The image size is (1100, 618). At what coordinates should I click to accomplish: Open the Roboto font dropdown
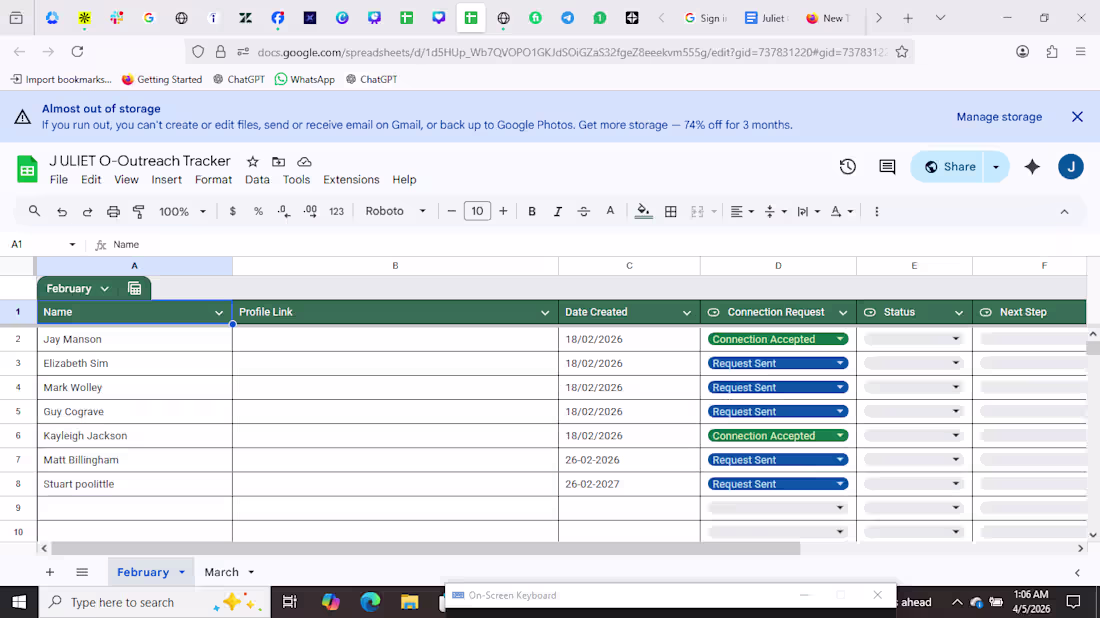395,212
